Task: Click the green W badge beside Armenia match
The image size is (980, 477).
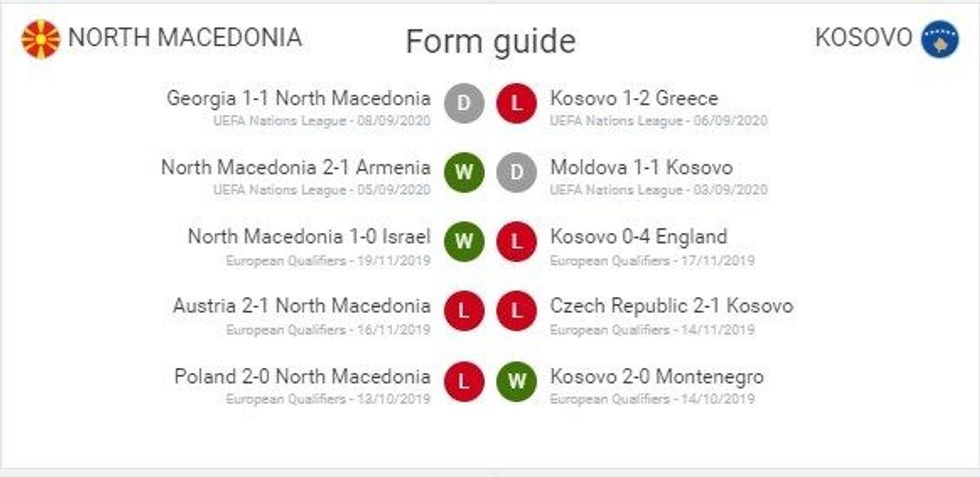Action: point(464,172)
